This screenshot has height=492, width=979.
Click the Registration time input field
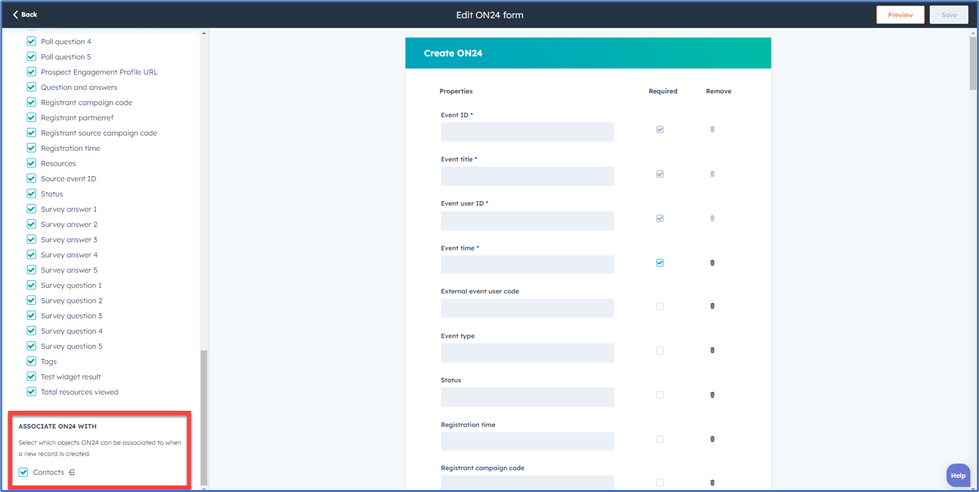pos(527,441)
